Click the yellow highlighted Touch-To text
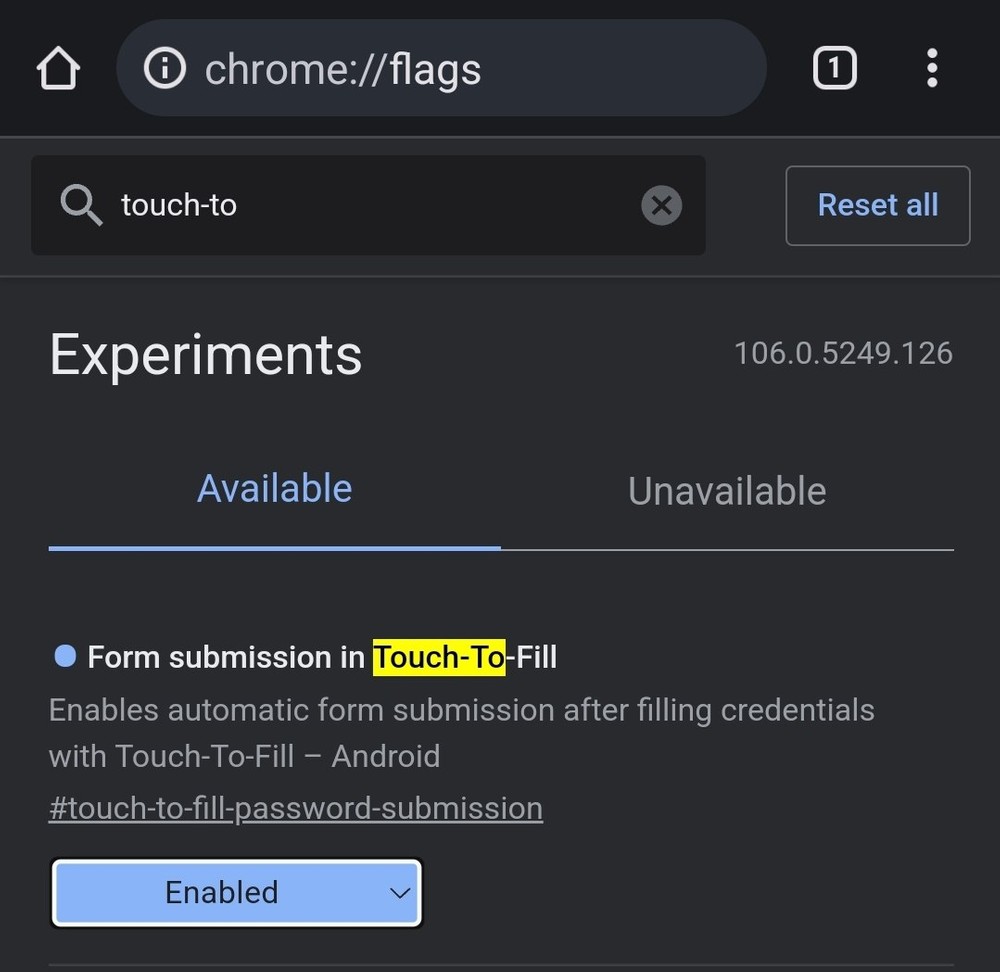Screen dimensions: 1000x972 click(x=438, y=657)
